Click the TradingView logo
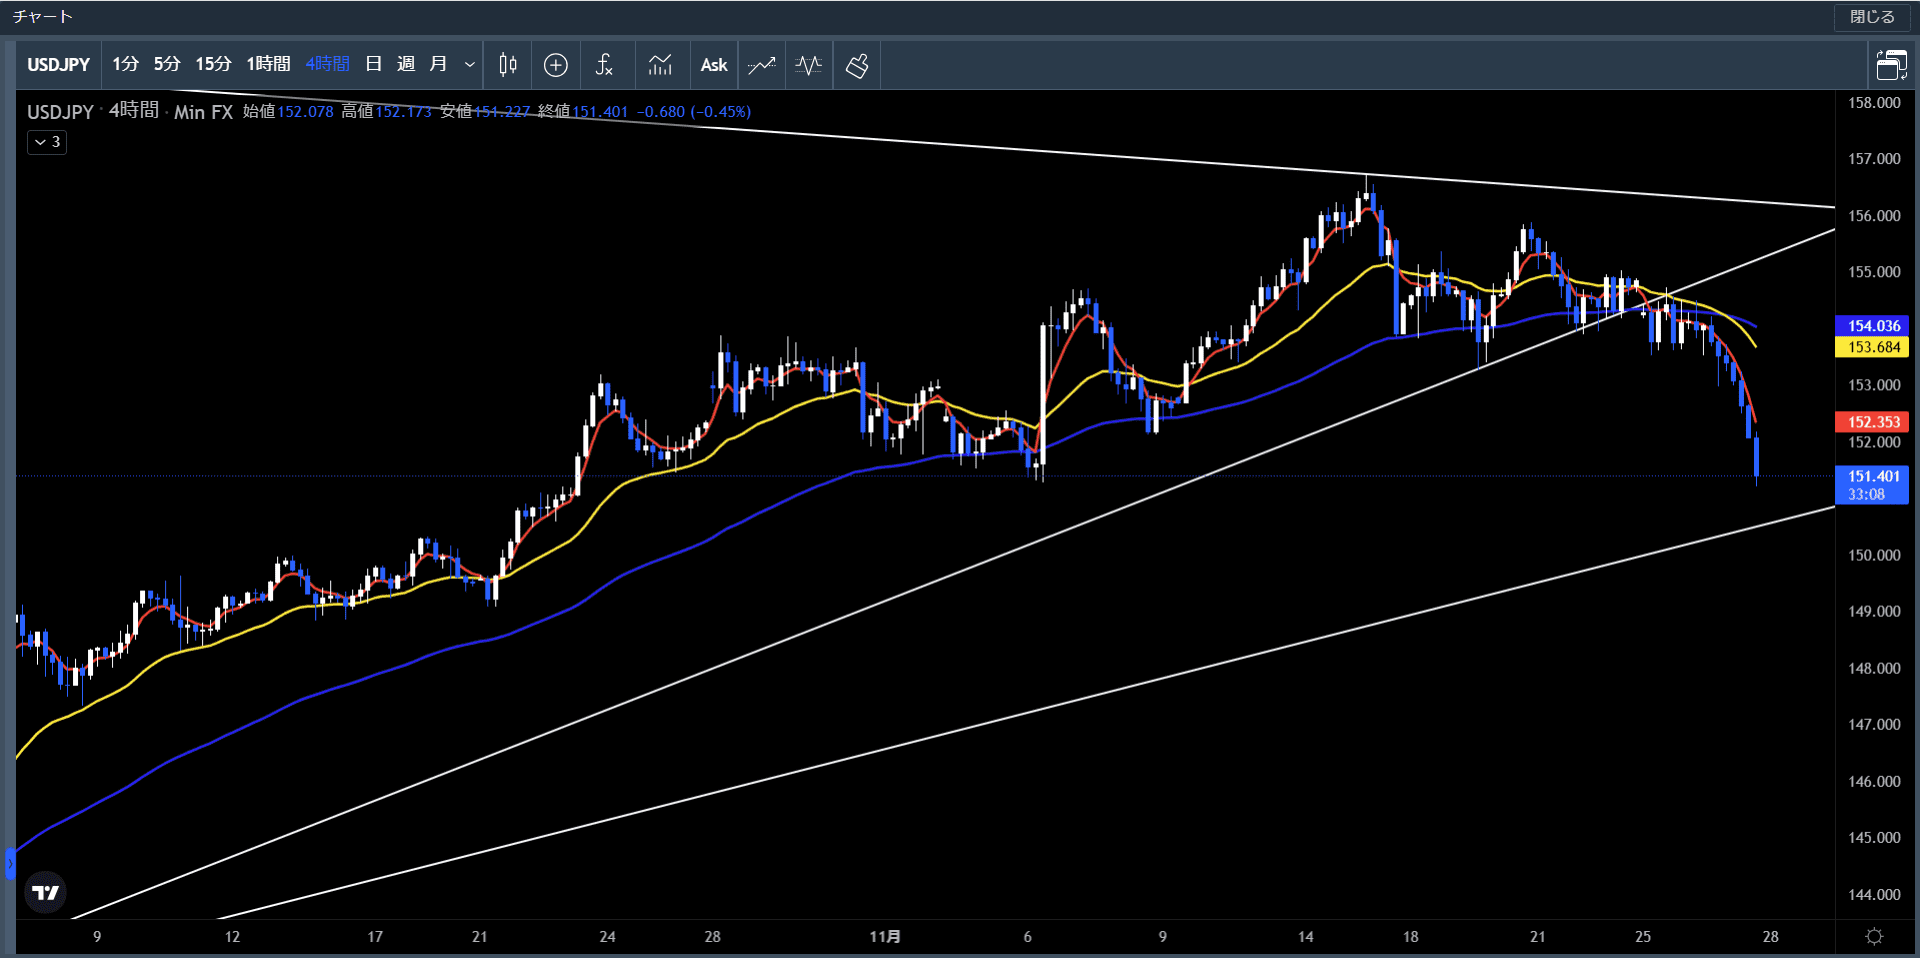The height and width of the screenshot is (958, 1920). point(45,892)
